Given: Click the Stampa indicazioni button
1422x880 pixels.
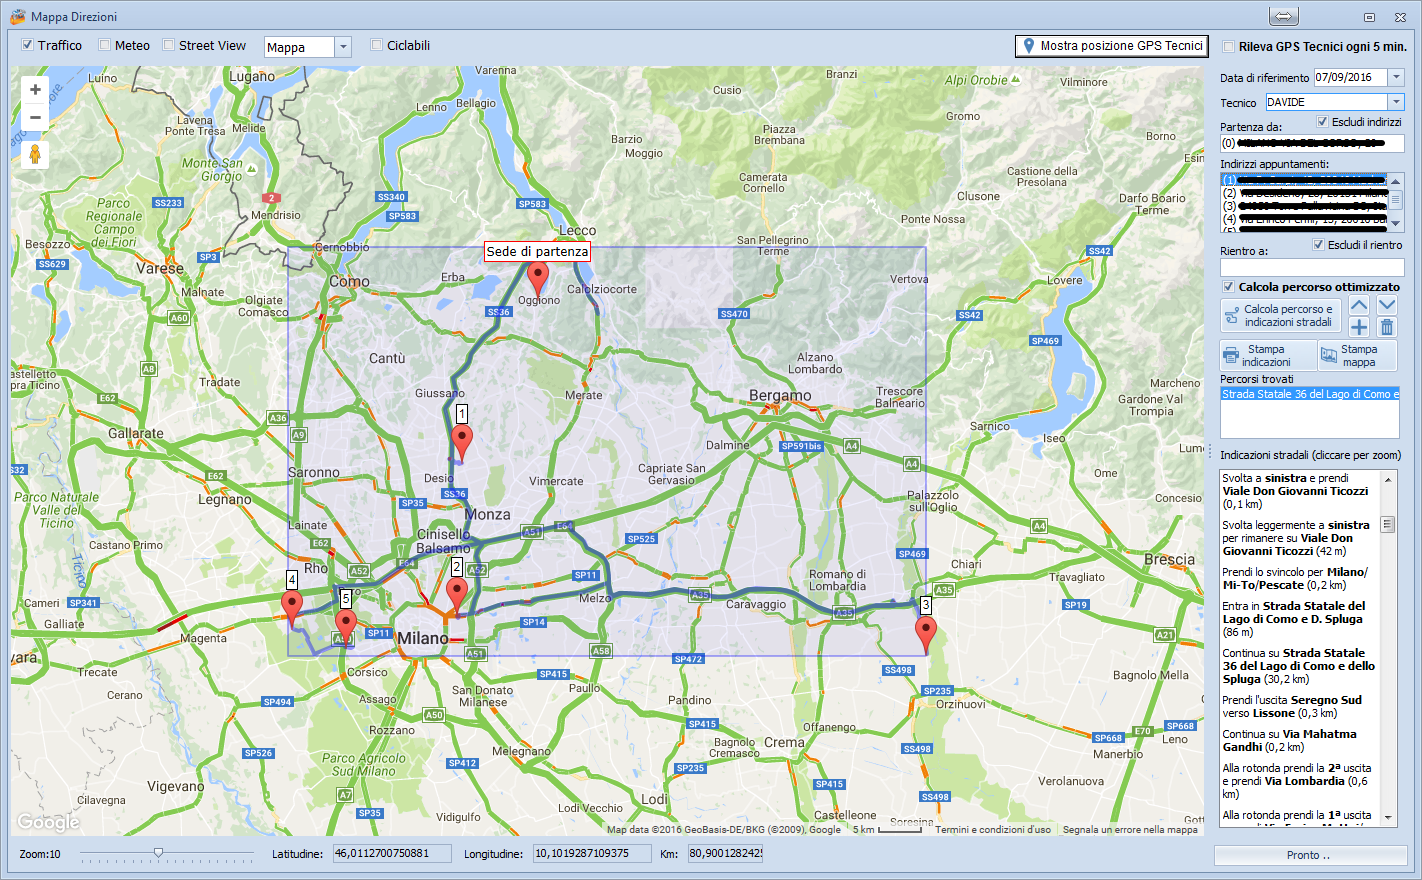Looking at the screenshot, I should point(1268,355).
